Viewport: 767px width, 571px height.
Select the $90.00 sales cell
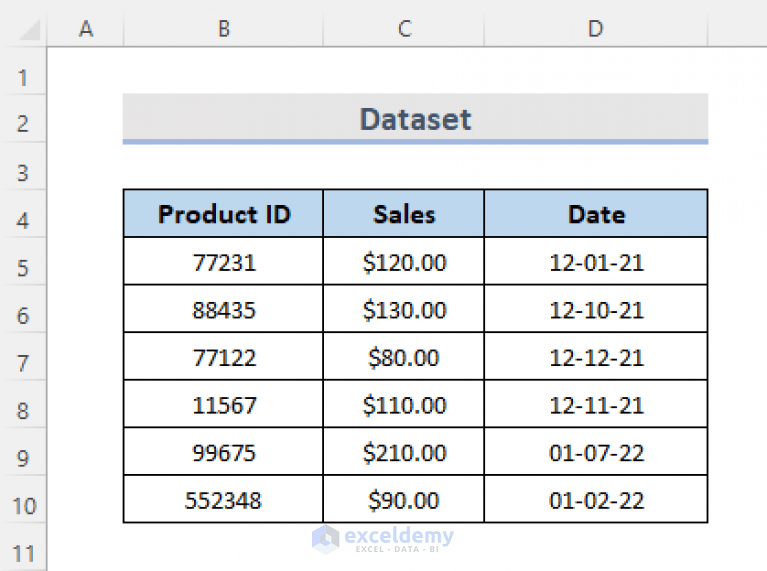click(x=404, y=499)
